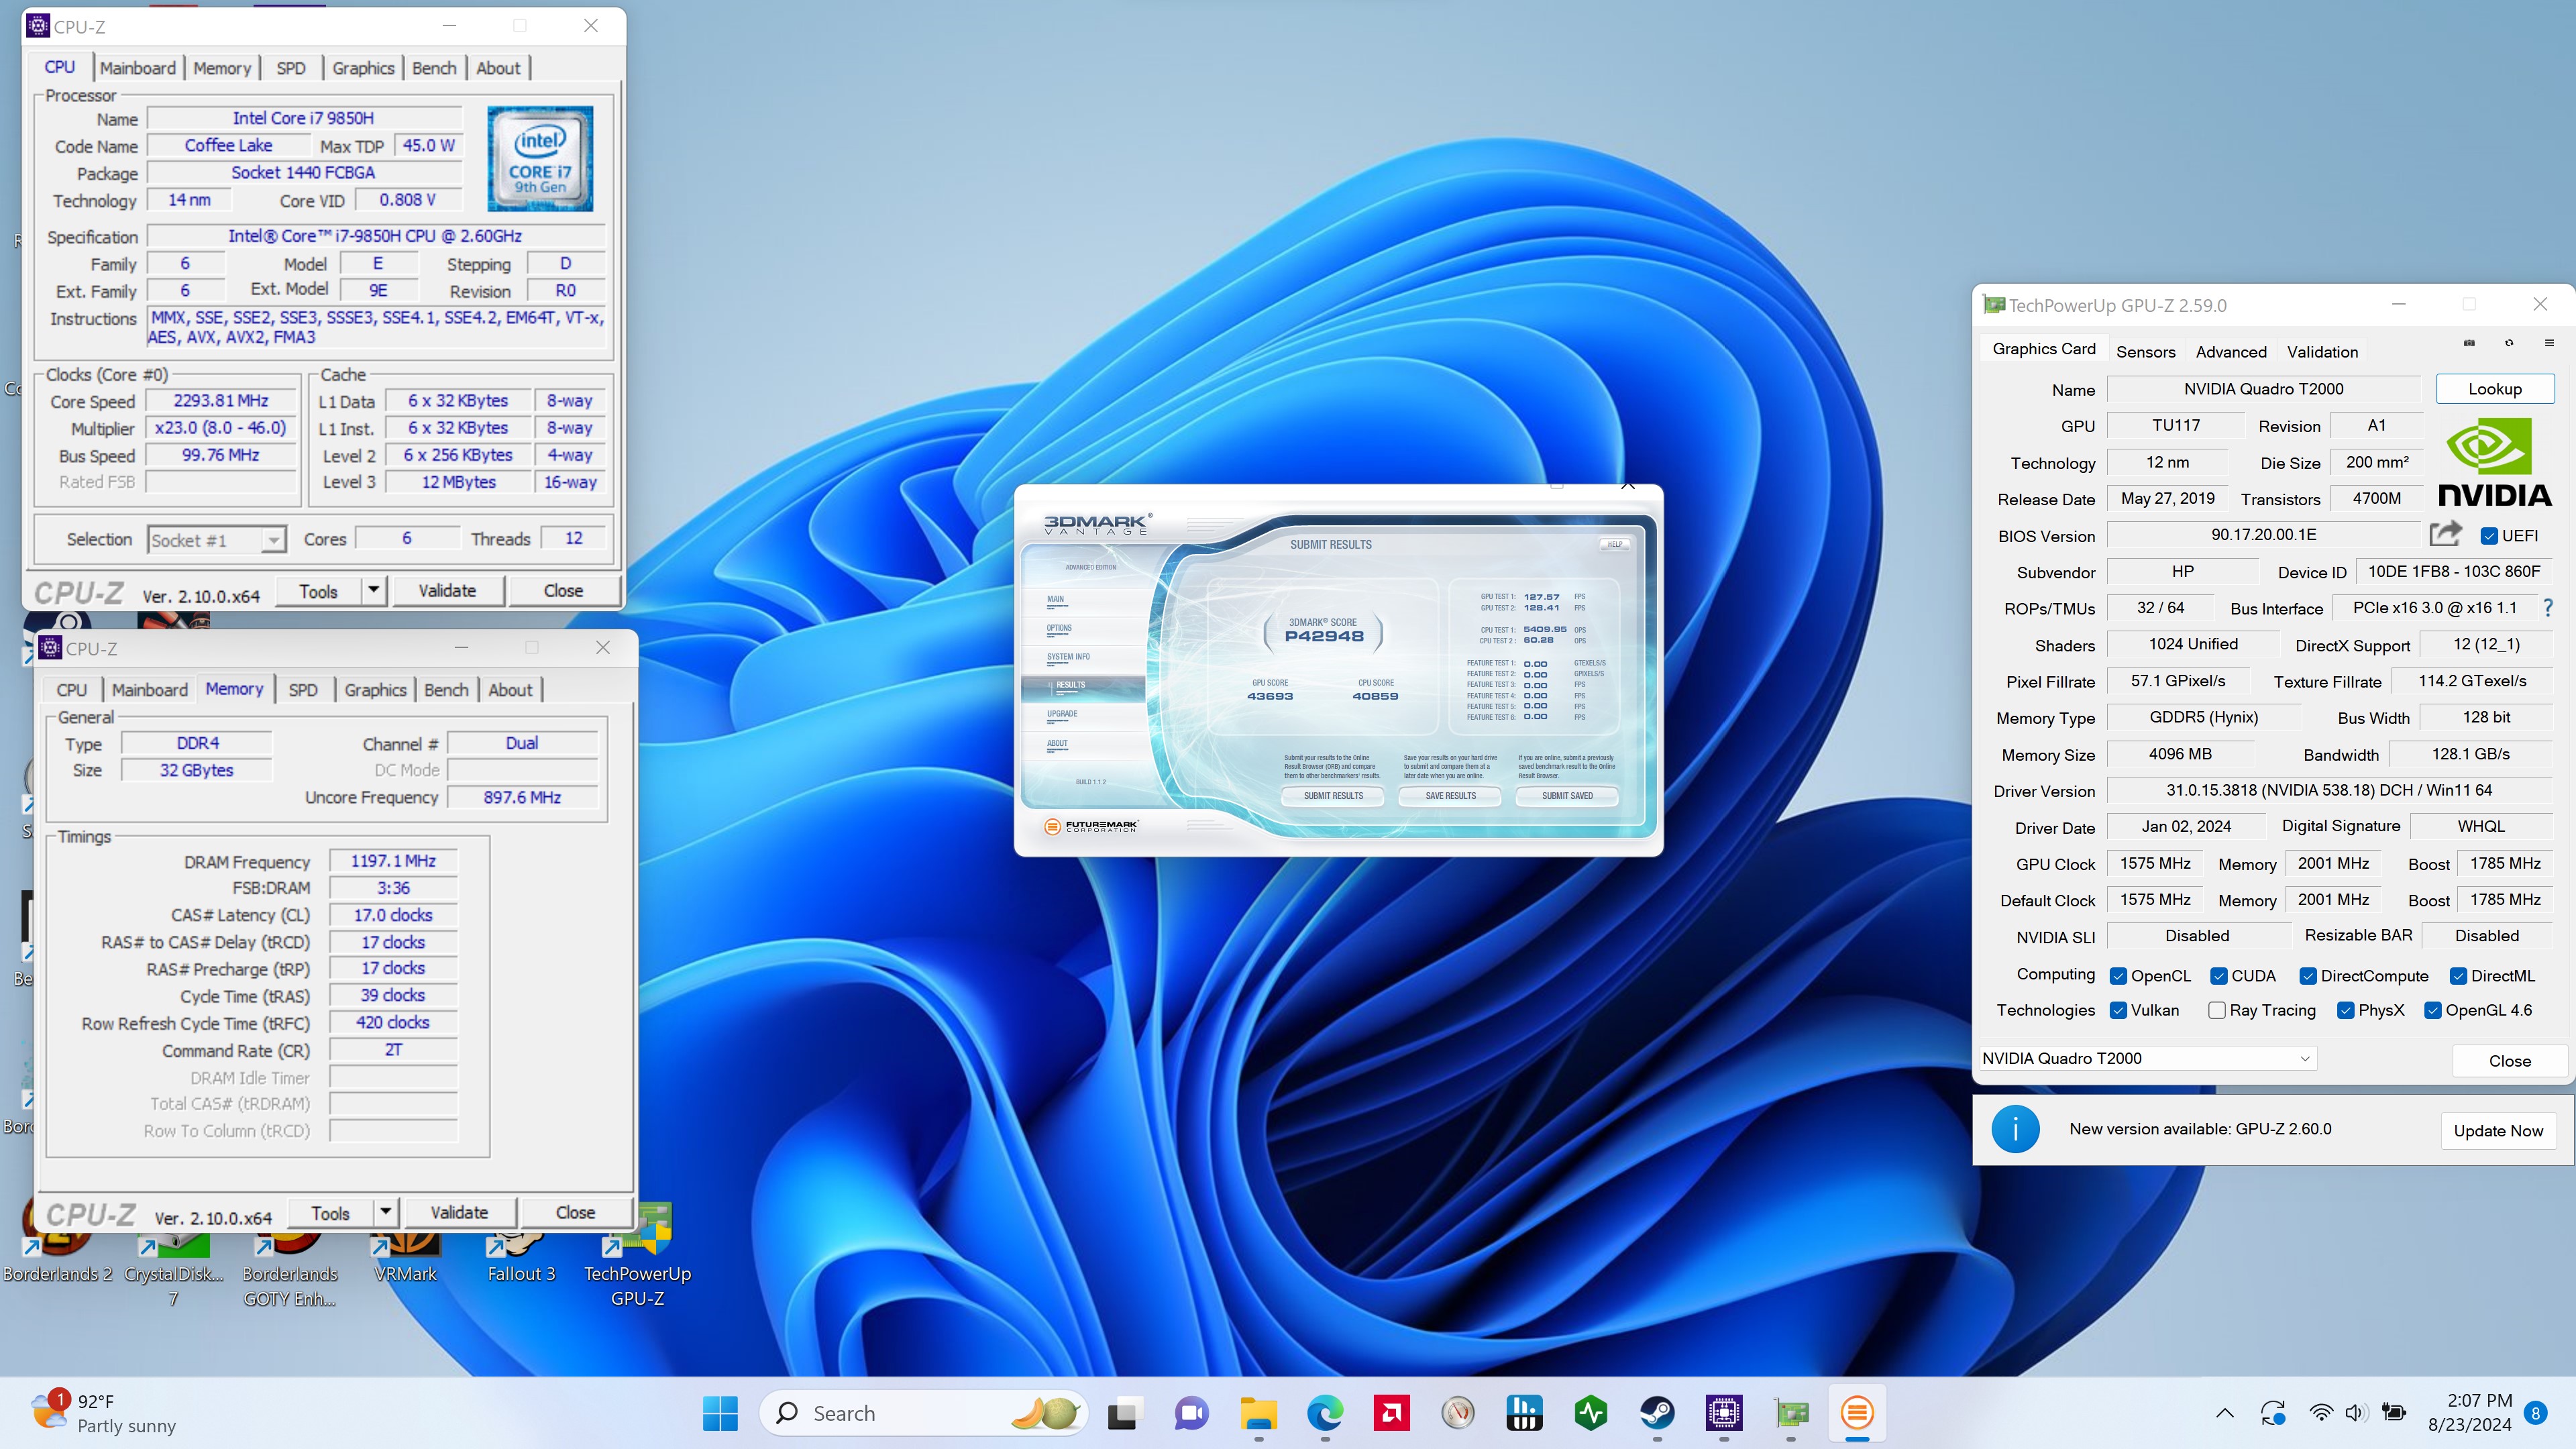The image size is (2576, 1449).
Task: Toggle the DirectML checkbox
Action: [2458, 976]
